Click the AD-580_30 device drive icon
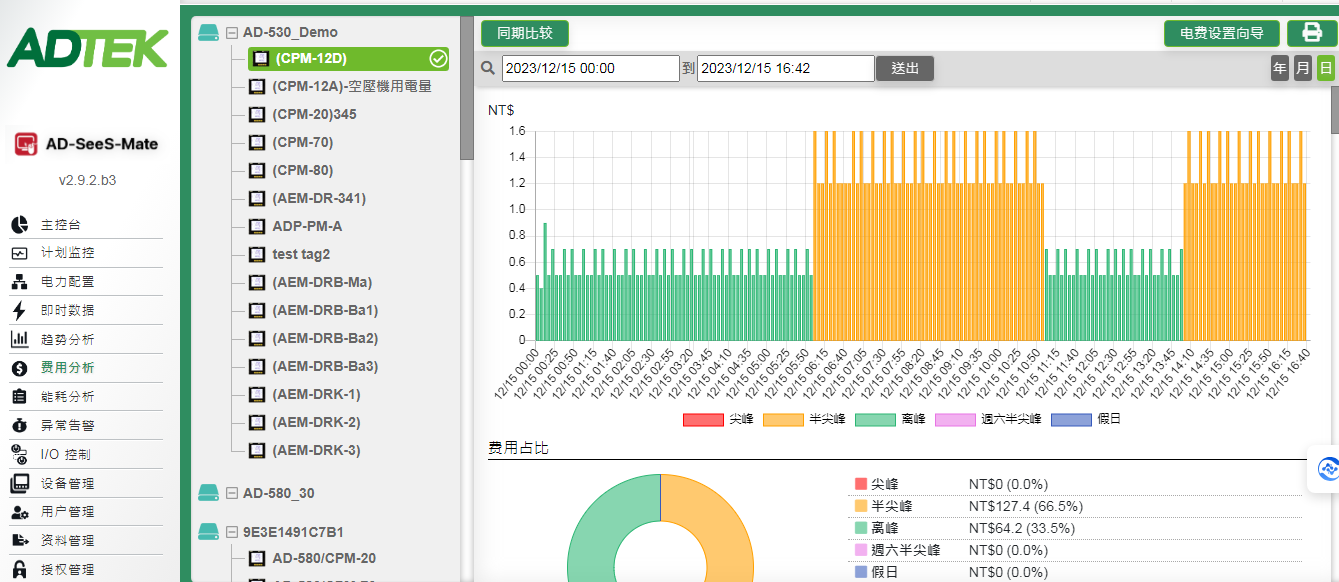1339x582 pixels. [x=208, y=493]
